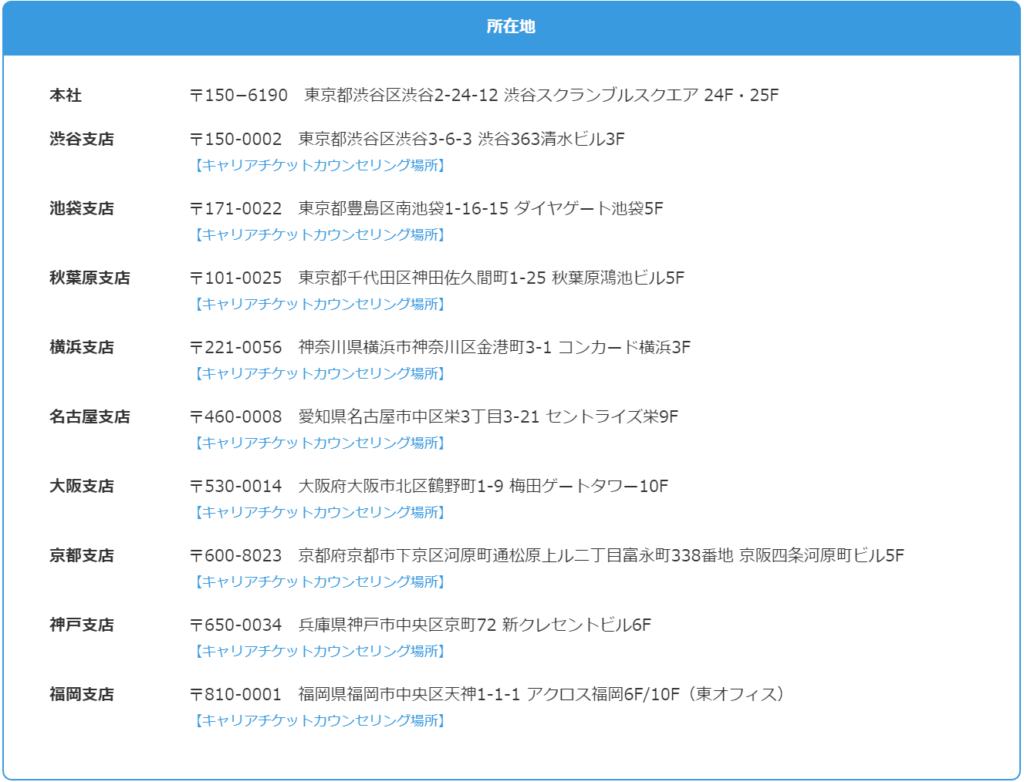This screenshot has width=1024, height=782.
Task: Click the 横浜支店 label
Action: pos(82,347)
